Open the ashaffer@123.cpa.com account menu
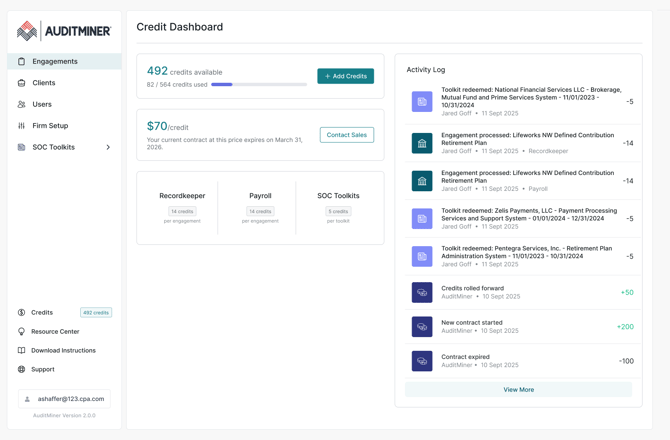 (x=64, y=399)
